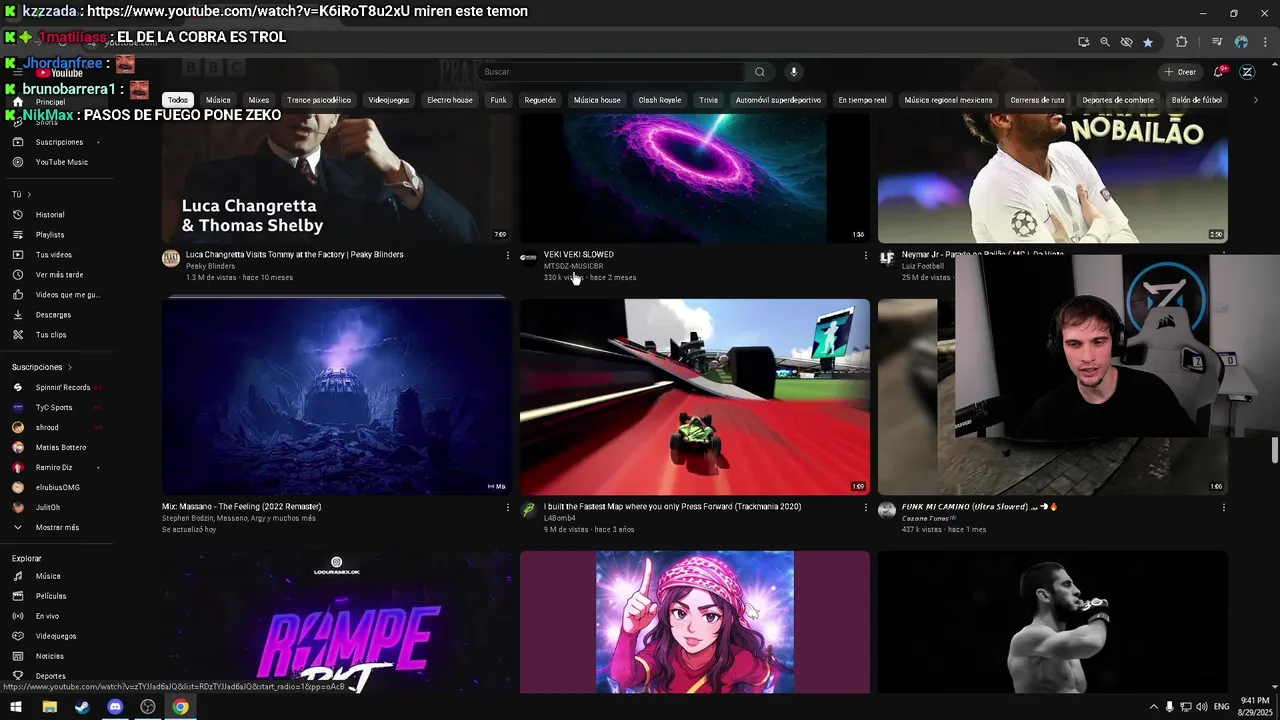The height and width of the screenshot is (720, 1280).
Task: Open YouTube Music from sidebar
Action: [x=61, y=162]
